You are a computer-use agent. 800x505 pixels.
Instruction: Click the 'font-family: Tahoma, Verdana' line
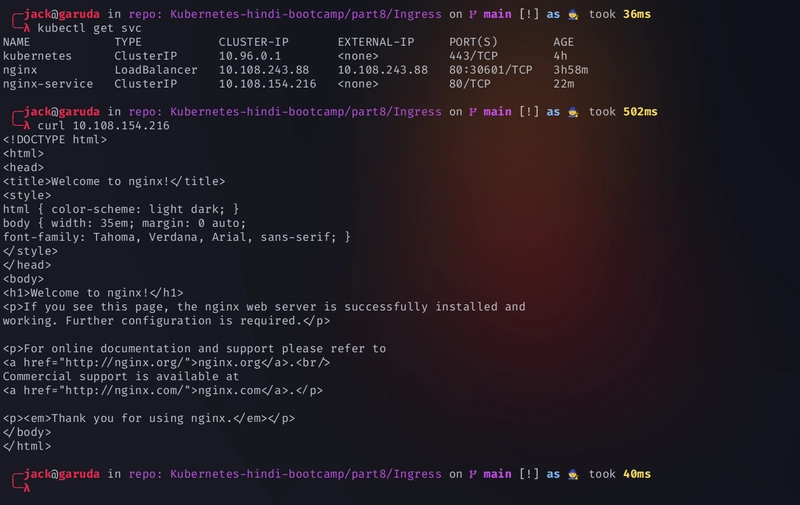pyautogui.click(x=177, y=237)
